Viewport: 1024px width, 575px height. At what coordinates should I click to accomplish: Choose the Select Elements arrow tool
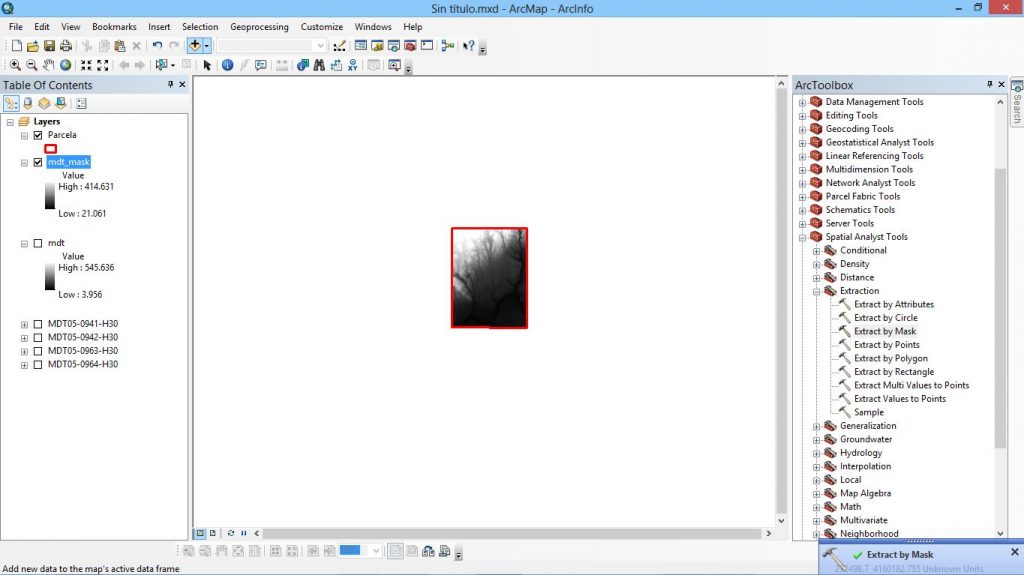click(x=207, y=65)
